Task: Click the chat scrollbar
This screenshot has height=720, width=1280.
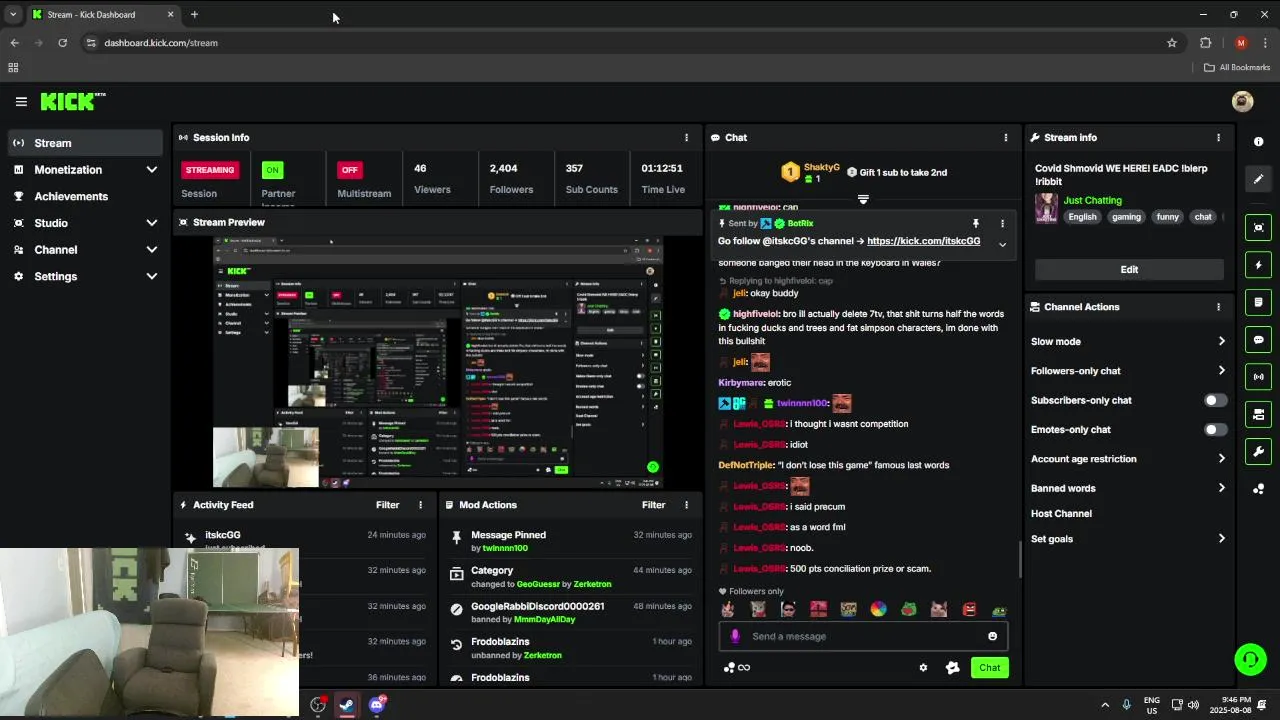Action: [1019, 560]
